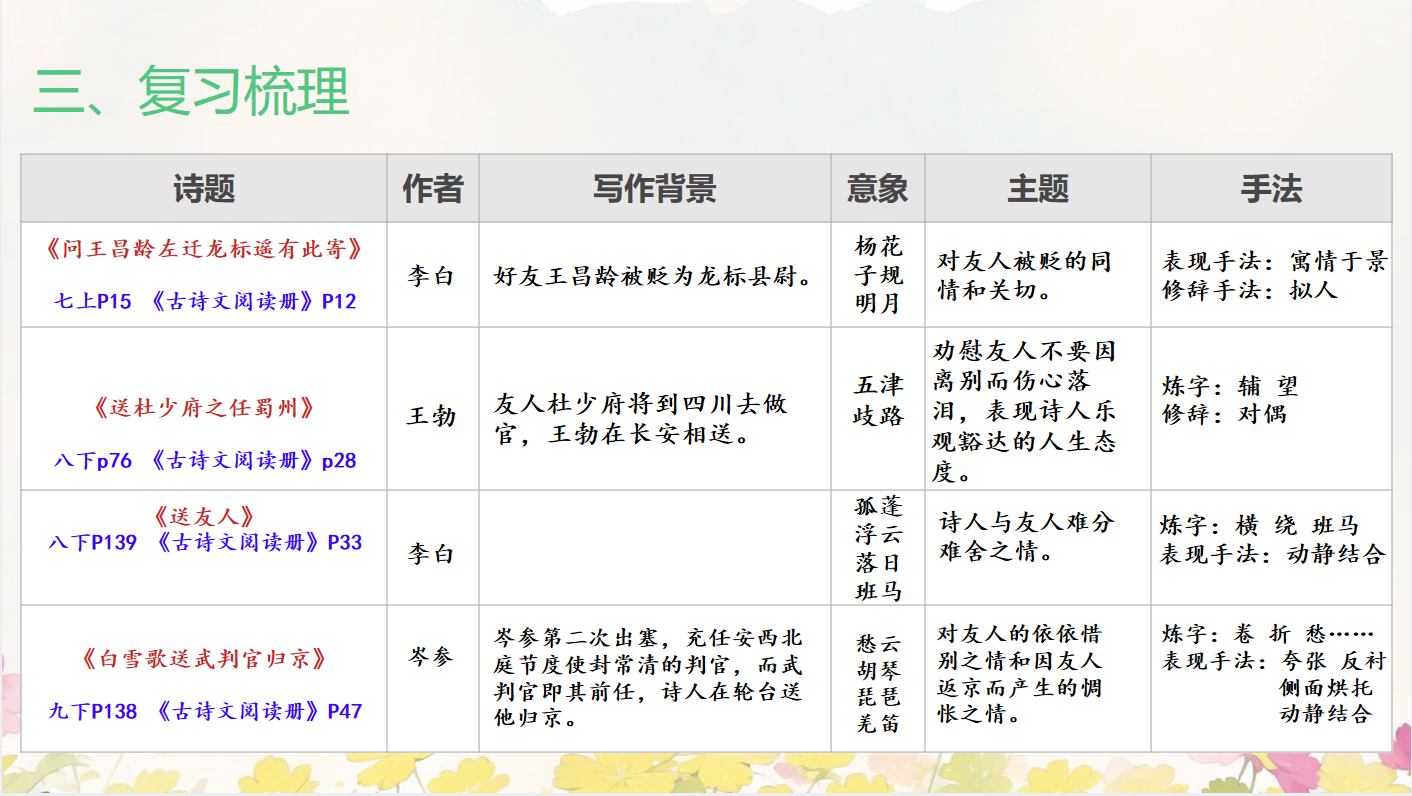Click the blue reference 九下P138 《古诗文阅读册》P47

coord(204,711)
